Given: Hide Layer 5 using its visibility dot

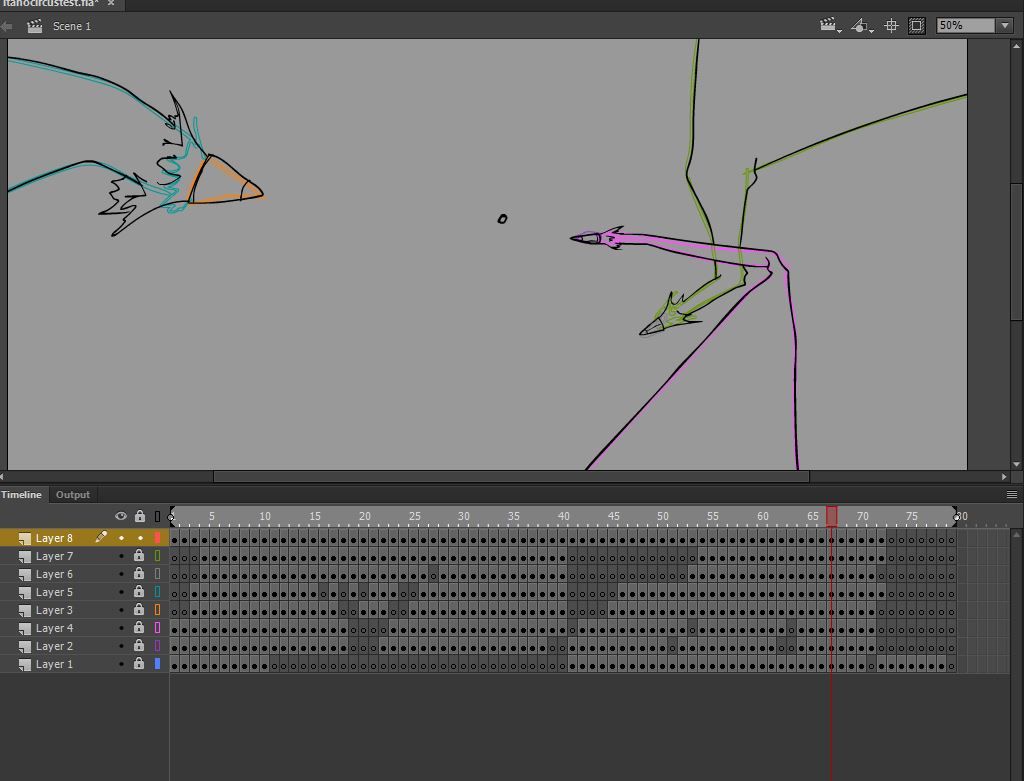Looking at the screenshot, I should pos(121,592).
